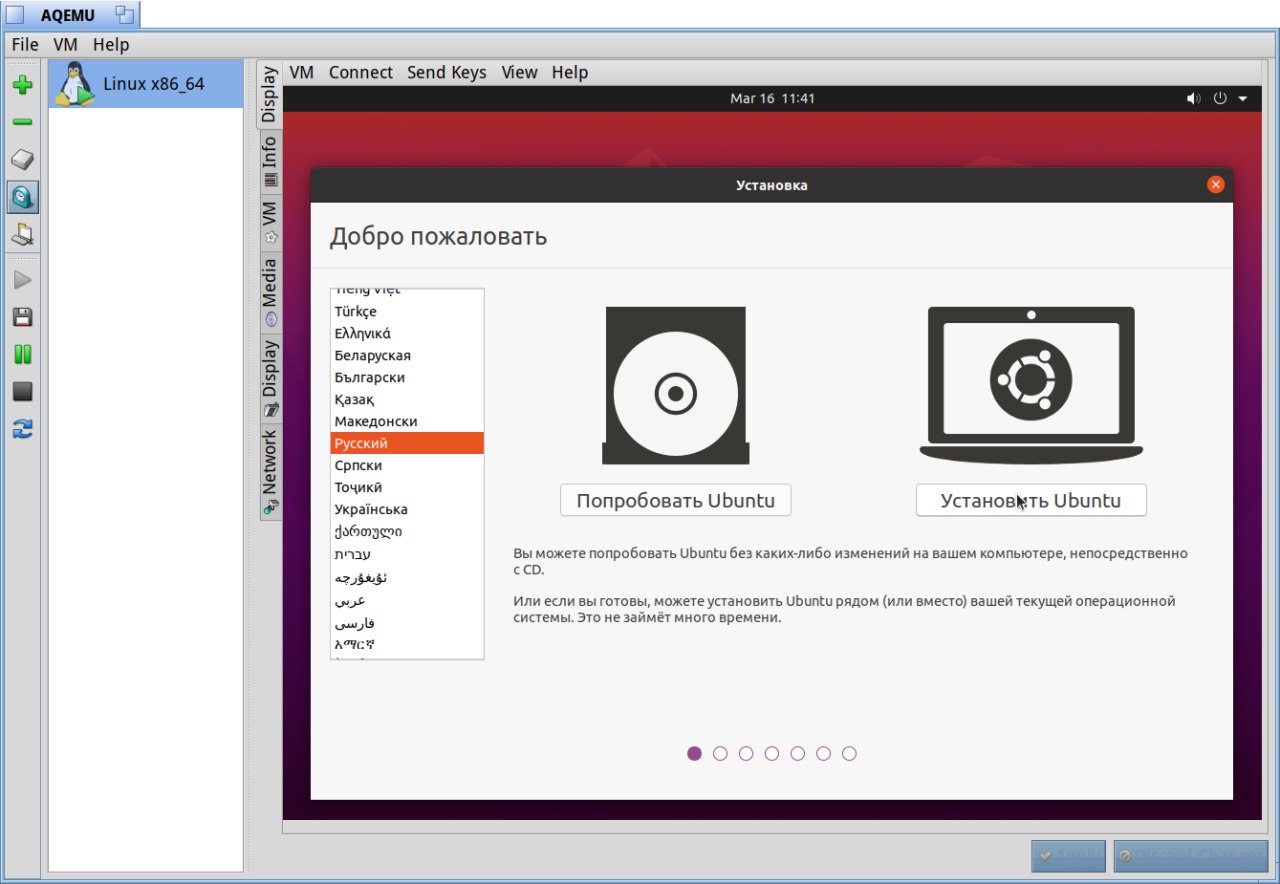
Task: Select Тоҷикӣ in the language list
Action: point(407,487)
